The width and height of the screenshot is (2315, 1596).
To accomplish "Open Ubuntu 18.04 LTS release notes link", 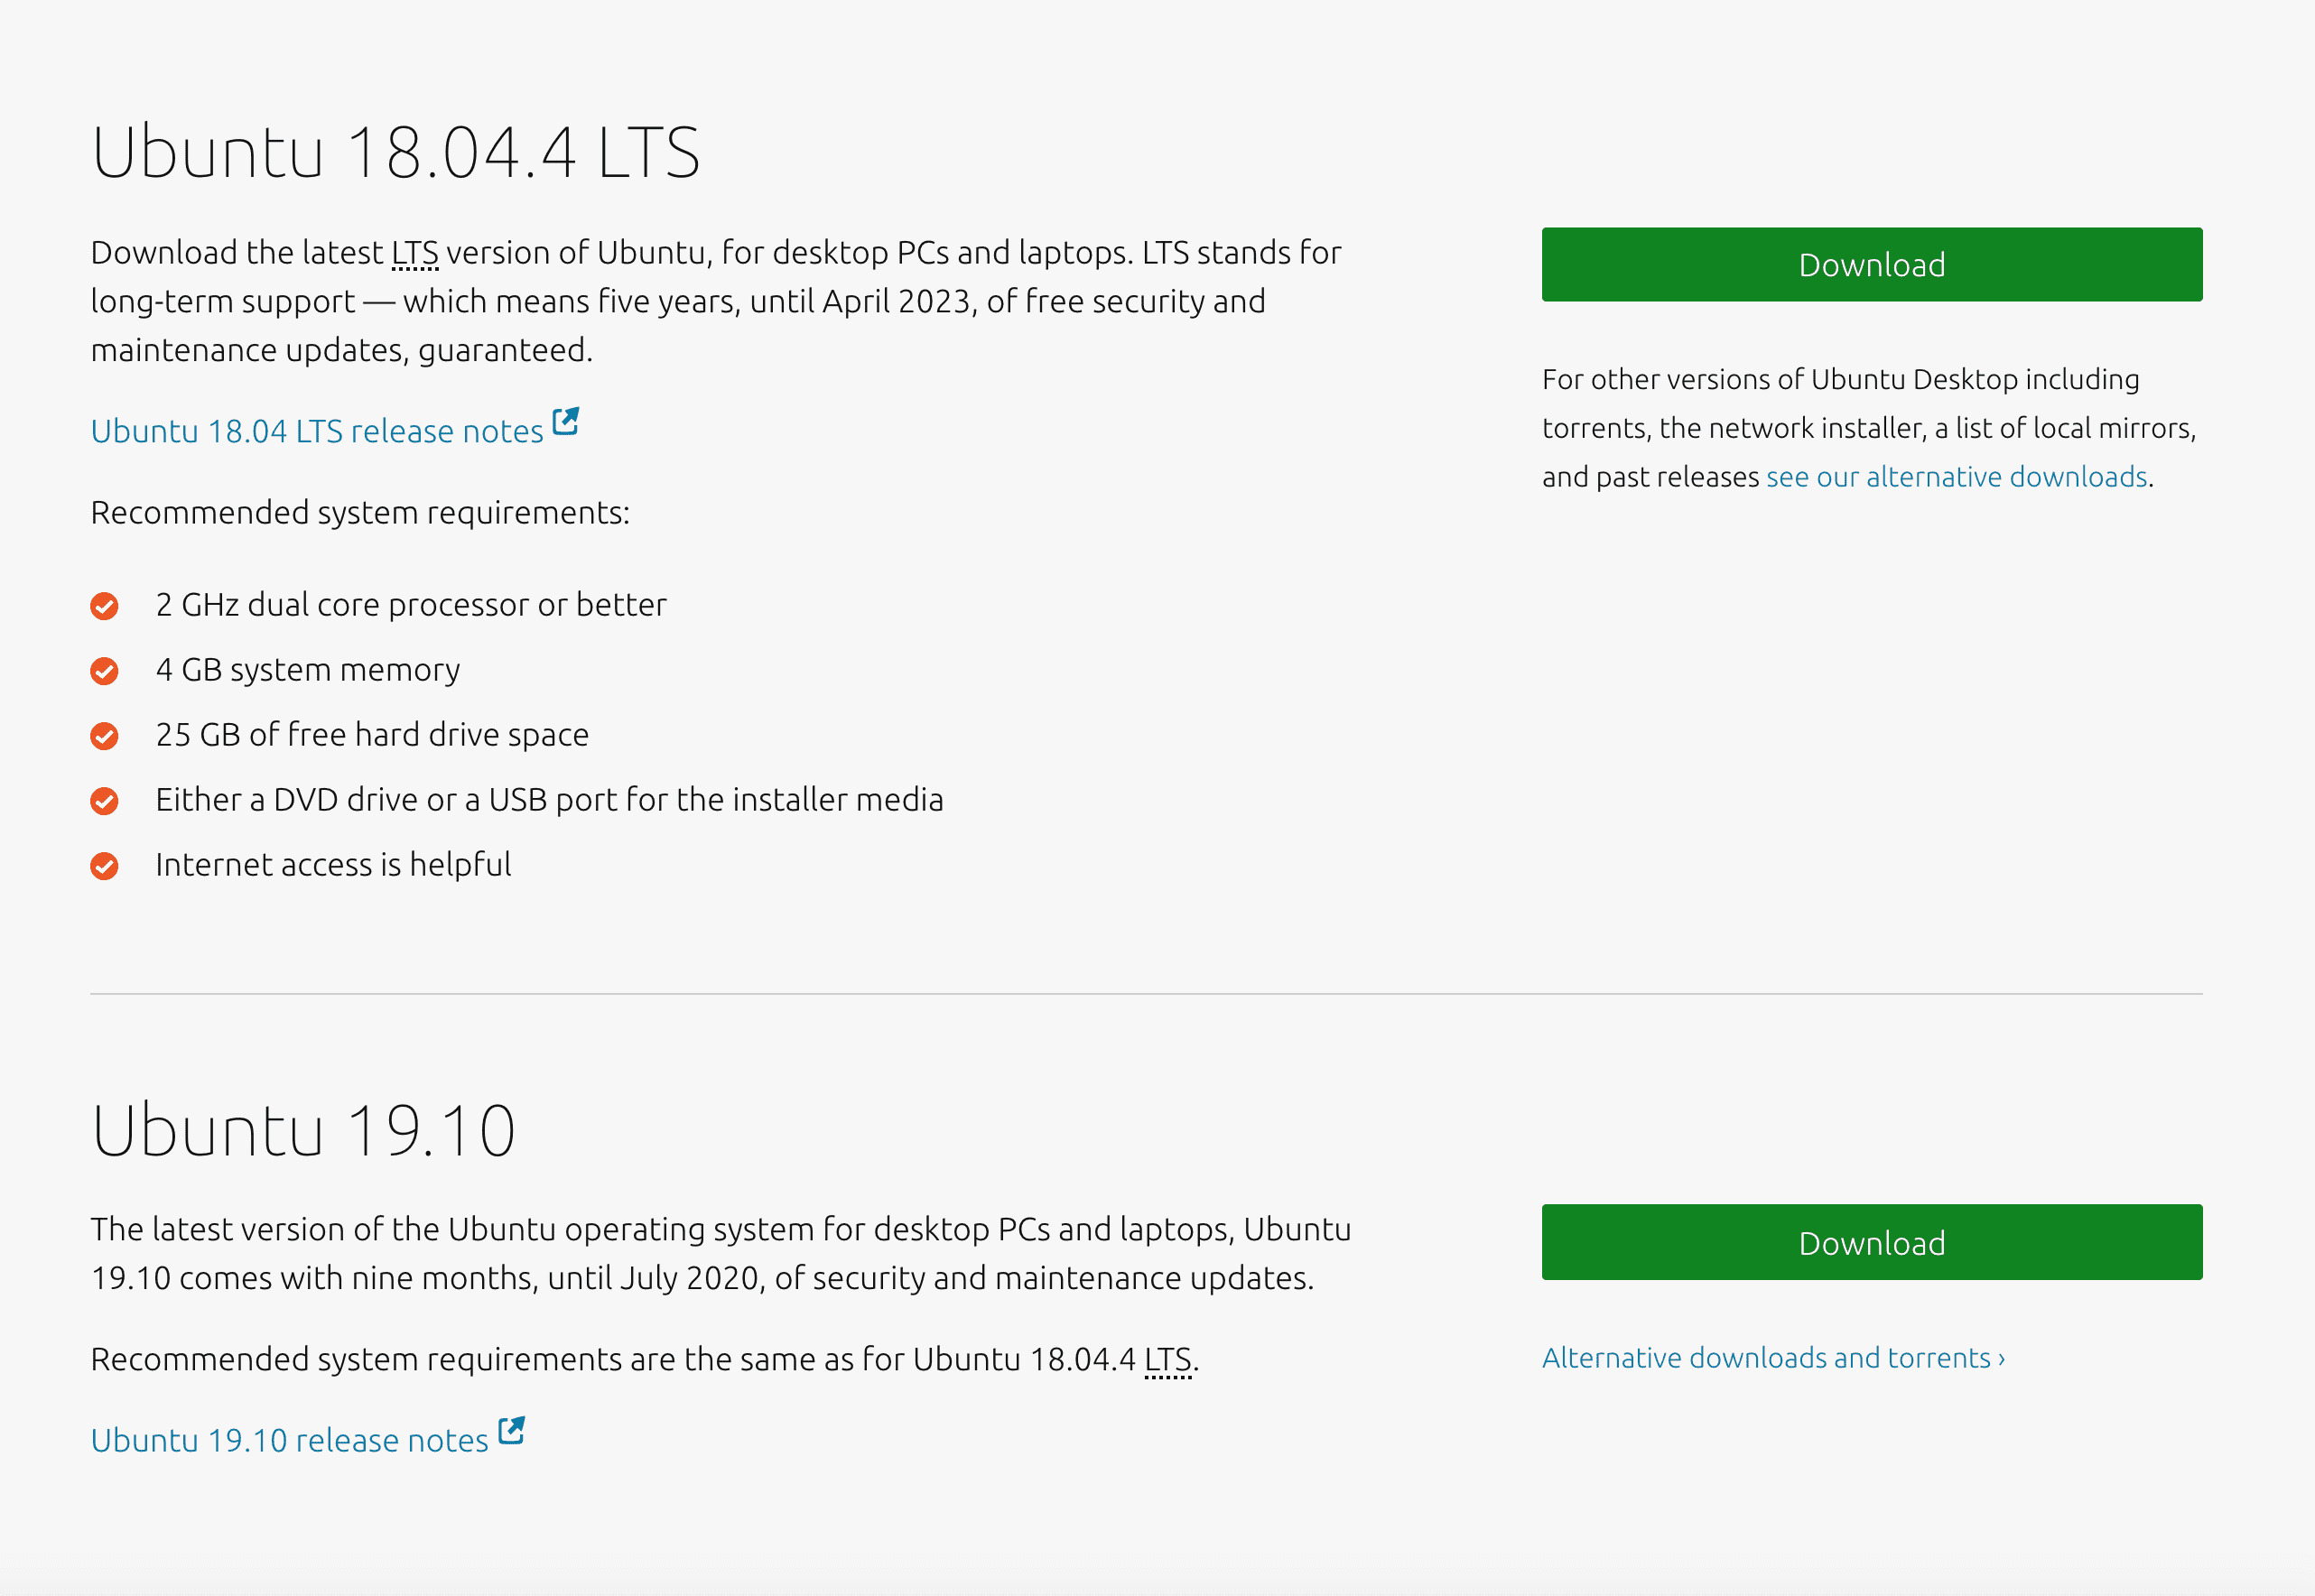I will pos(317,431).
